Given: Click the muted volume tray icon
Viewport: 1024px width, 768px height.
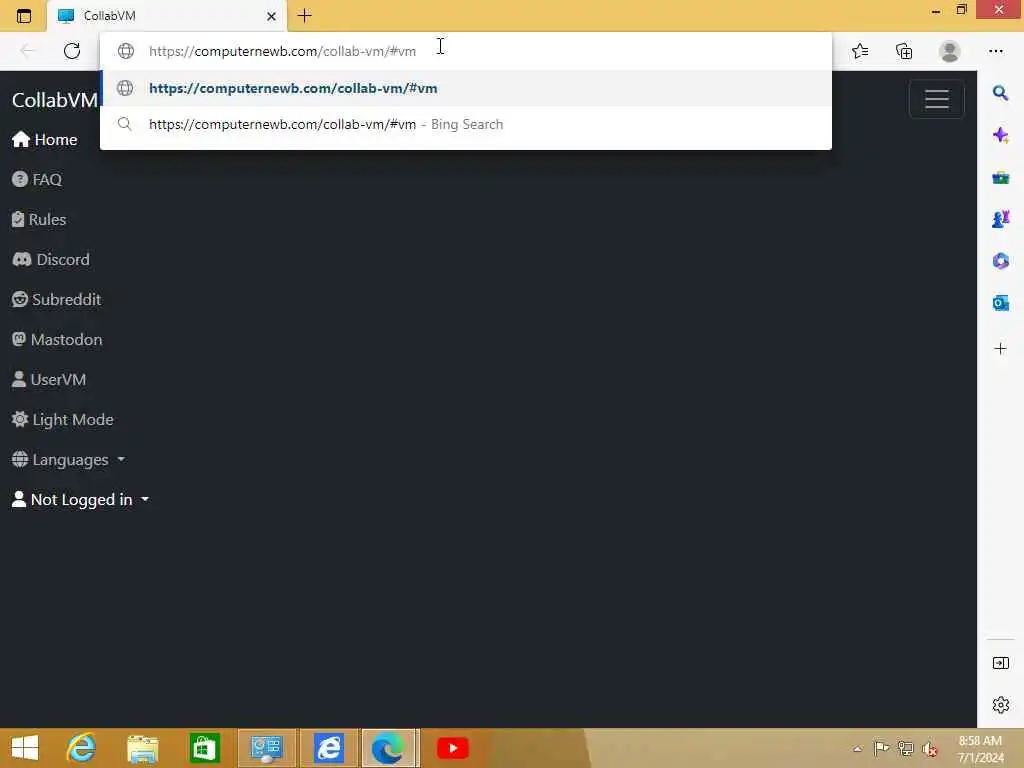Looking at the screenshot, I should click(930, 749).
